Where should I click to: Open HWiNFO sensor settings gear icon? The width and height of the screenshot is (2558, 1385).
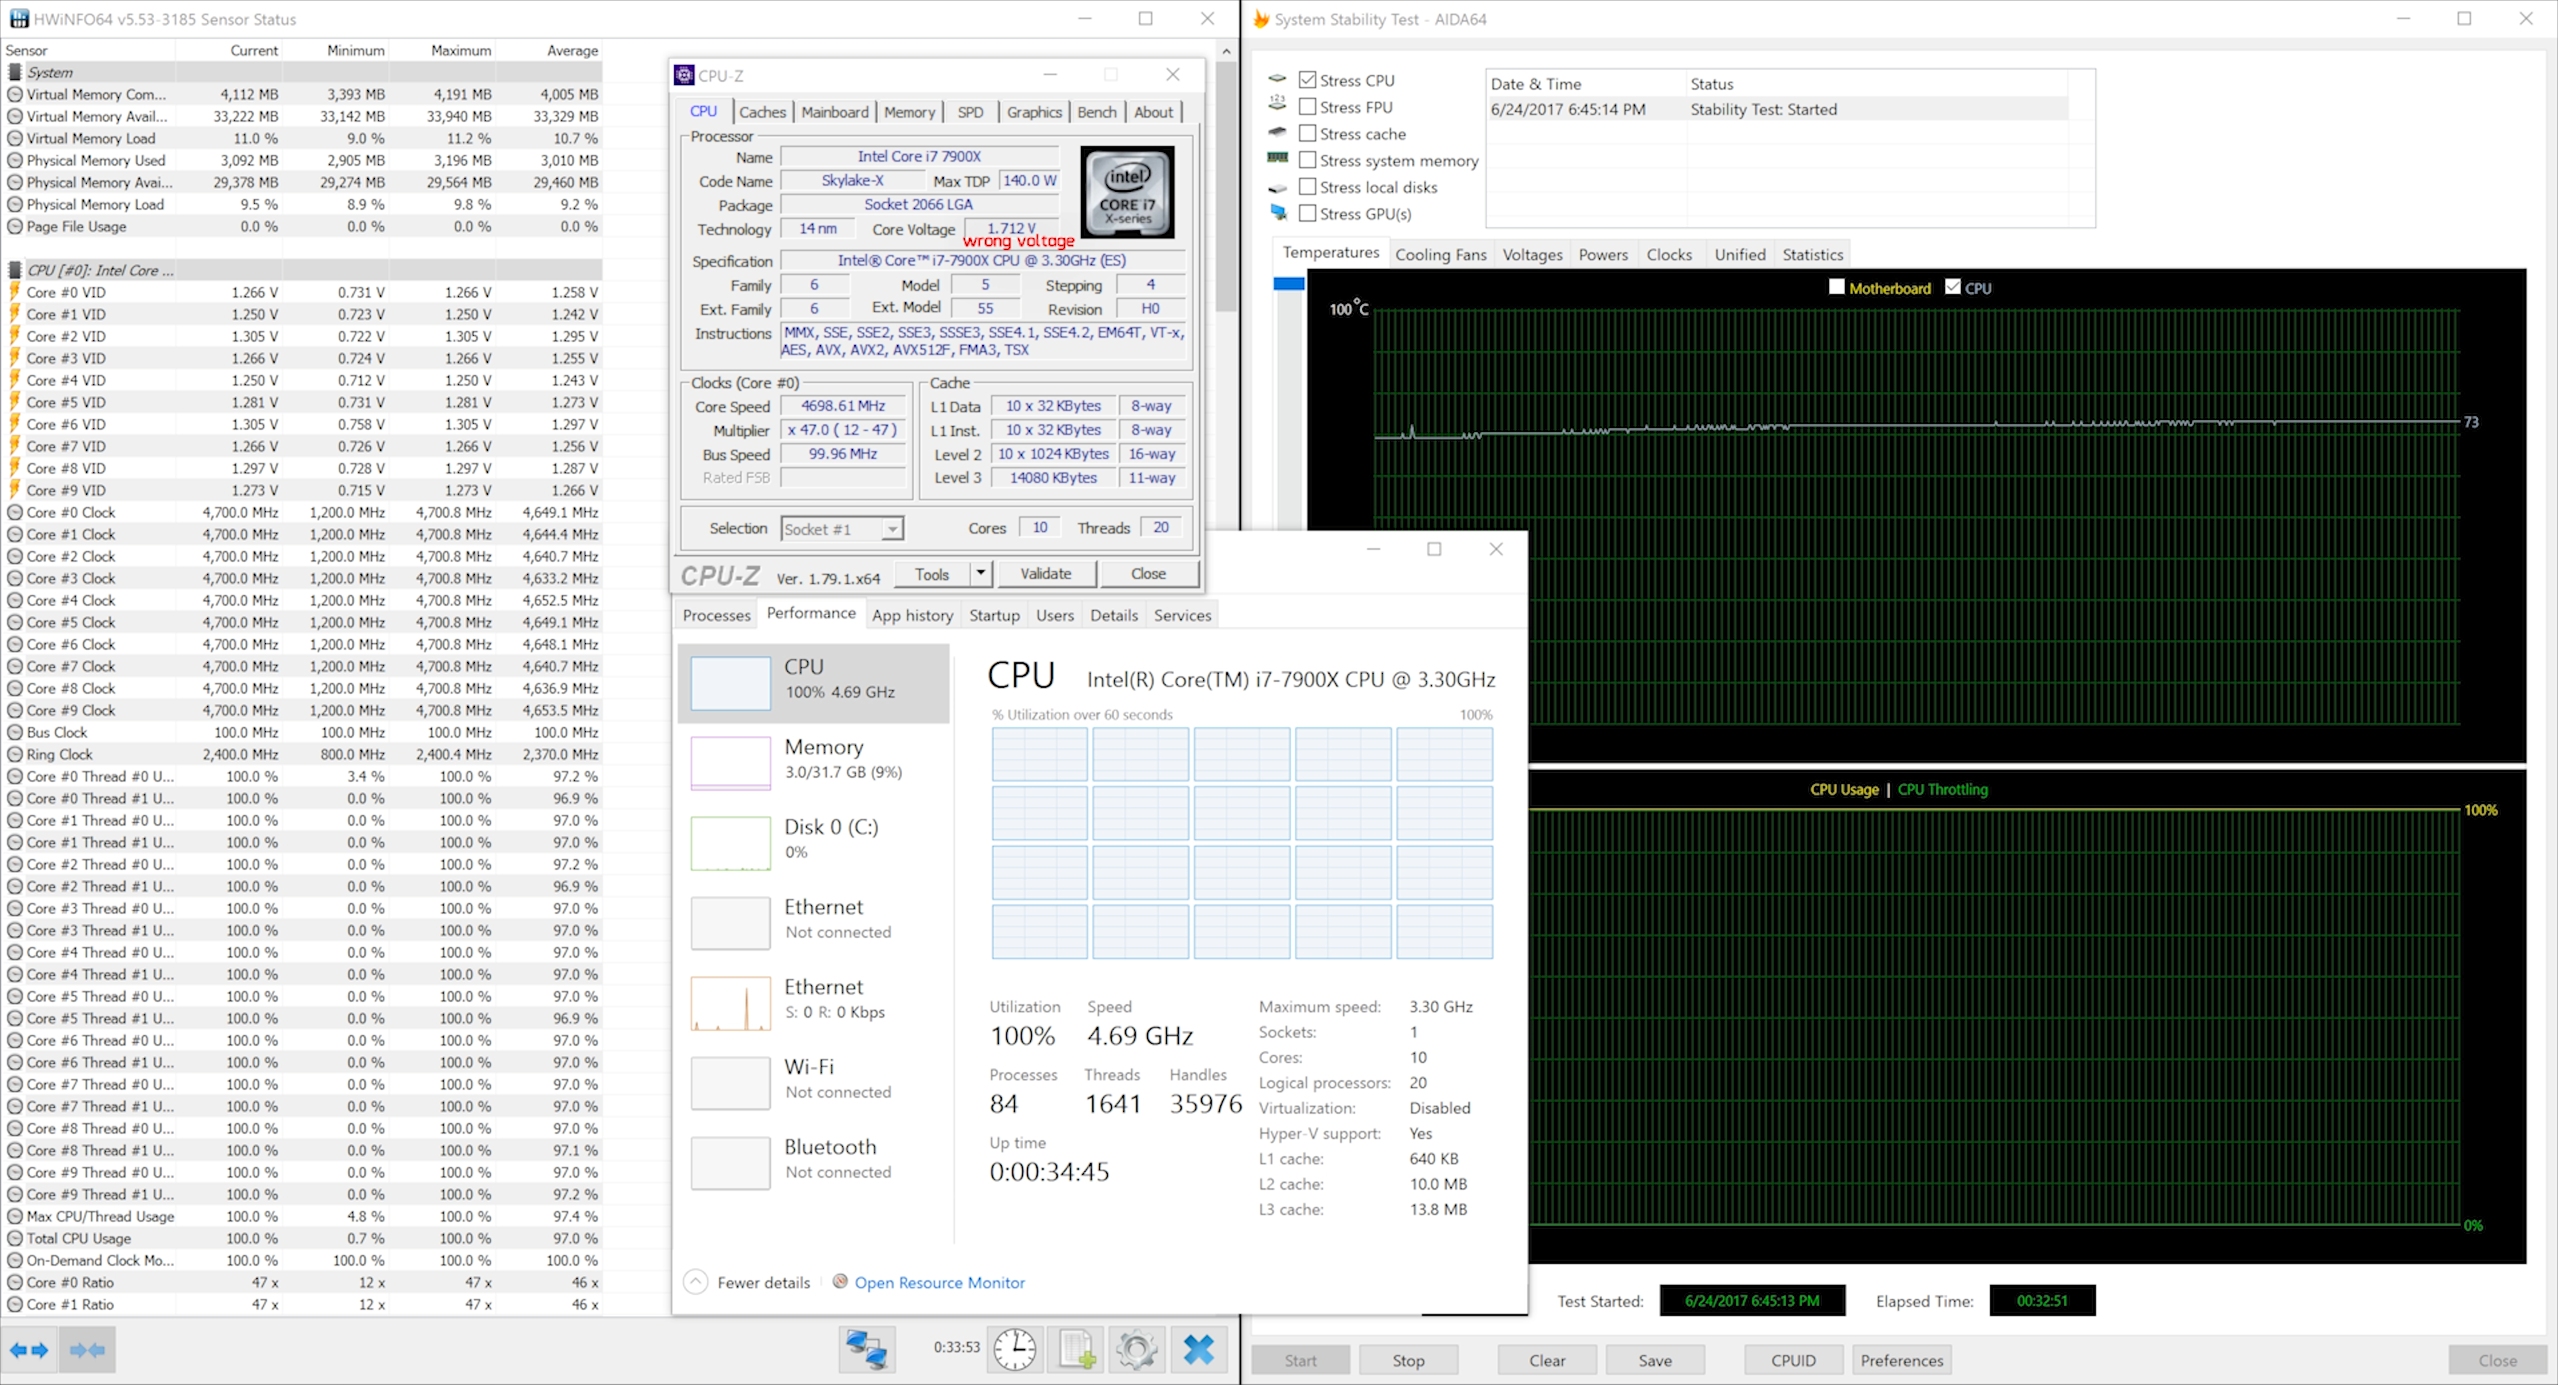tap(1137, 1350)
